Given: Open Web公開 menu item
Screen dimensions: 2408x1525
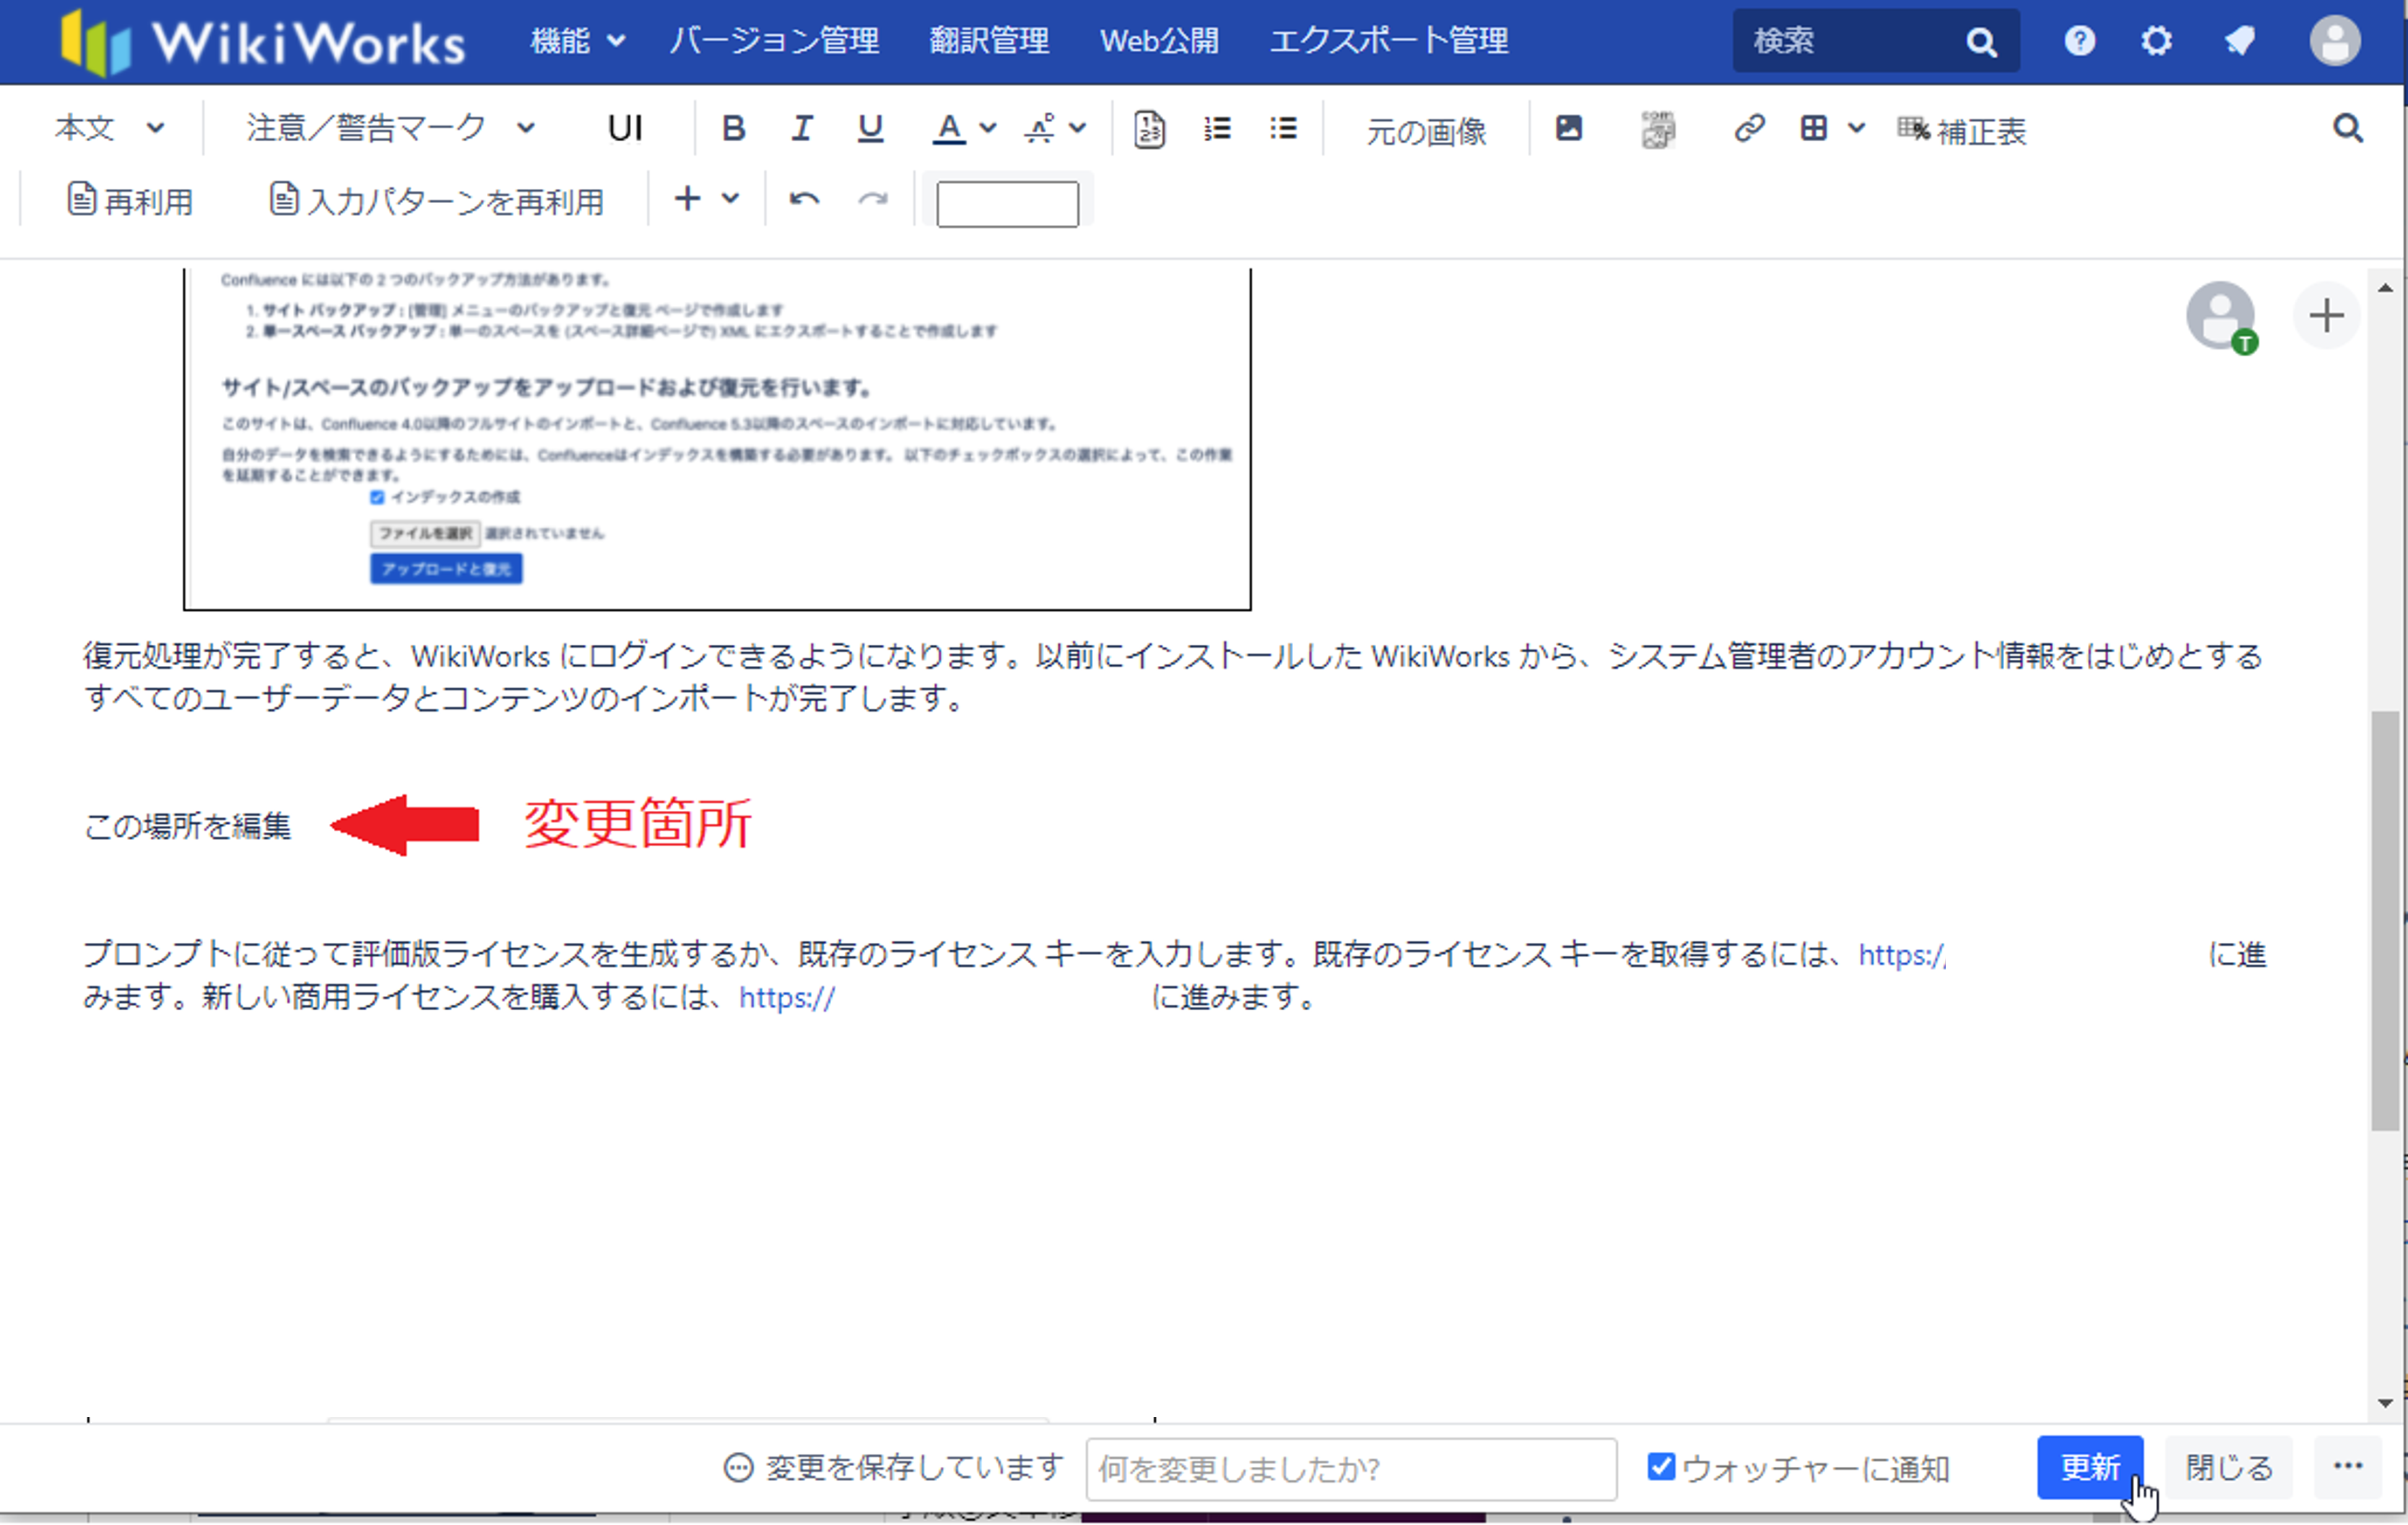Looking at the screenshot, I should point(1159,41).
